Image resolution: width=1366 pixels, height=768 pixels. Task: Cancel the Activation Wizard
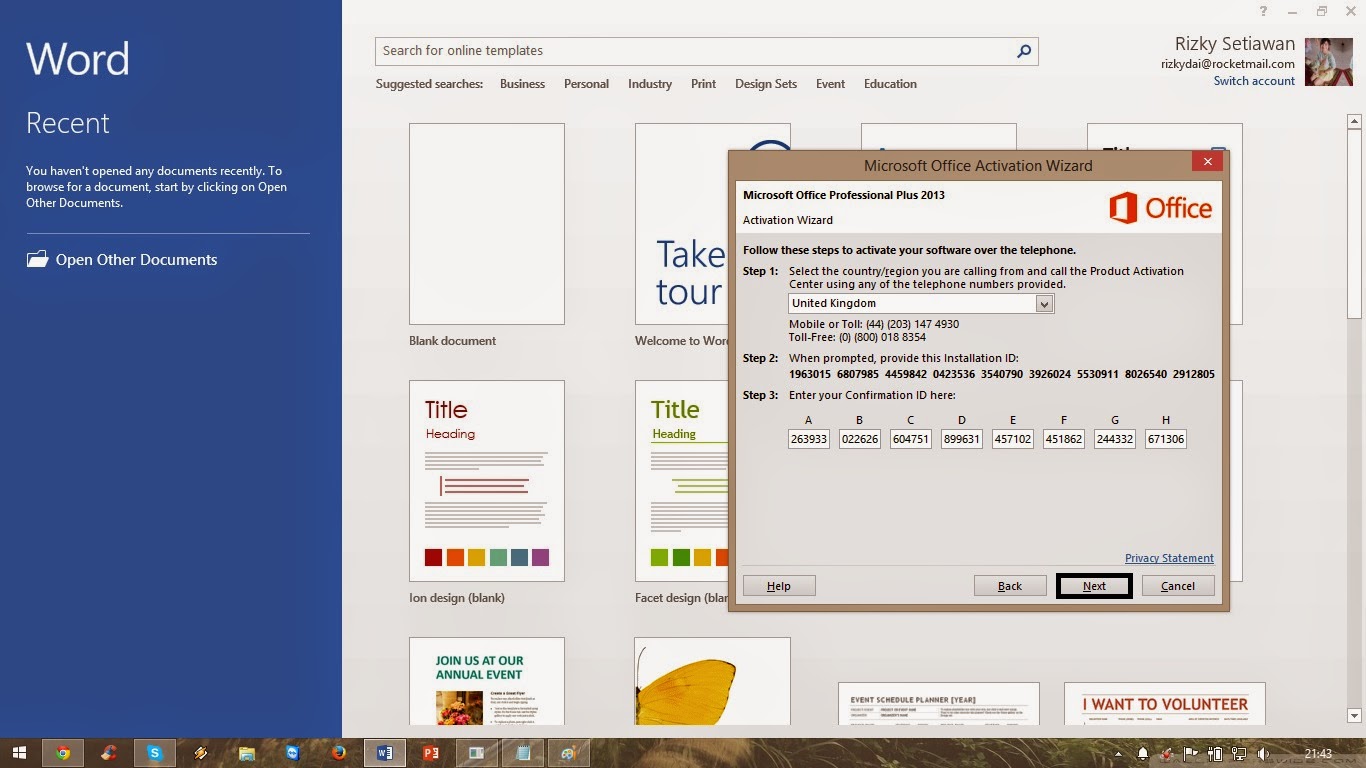click(x=1178, y=586)
